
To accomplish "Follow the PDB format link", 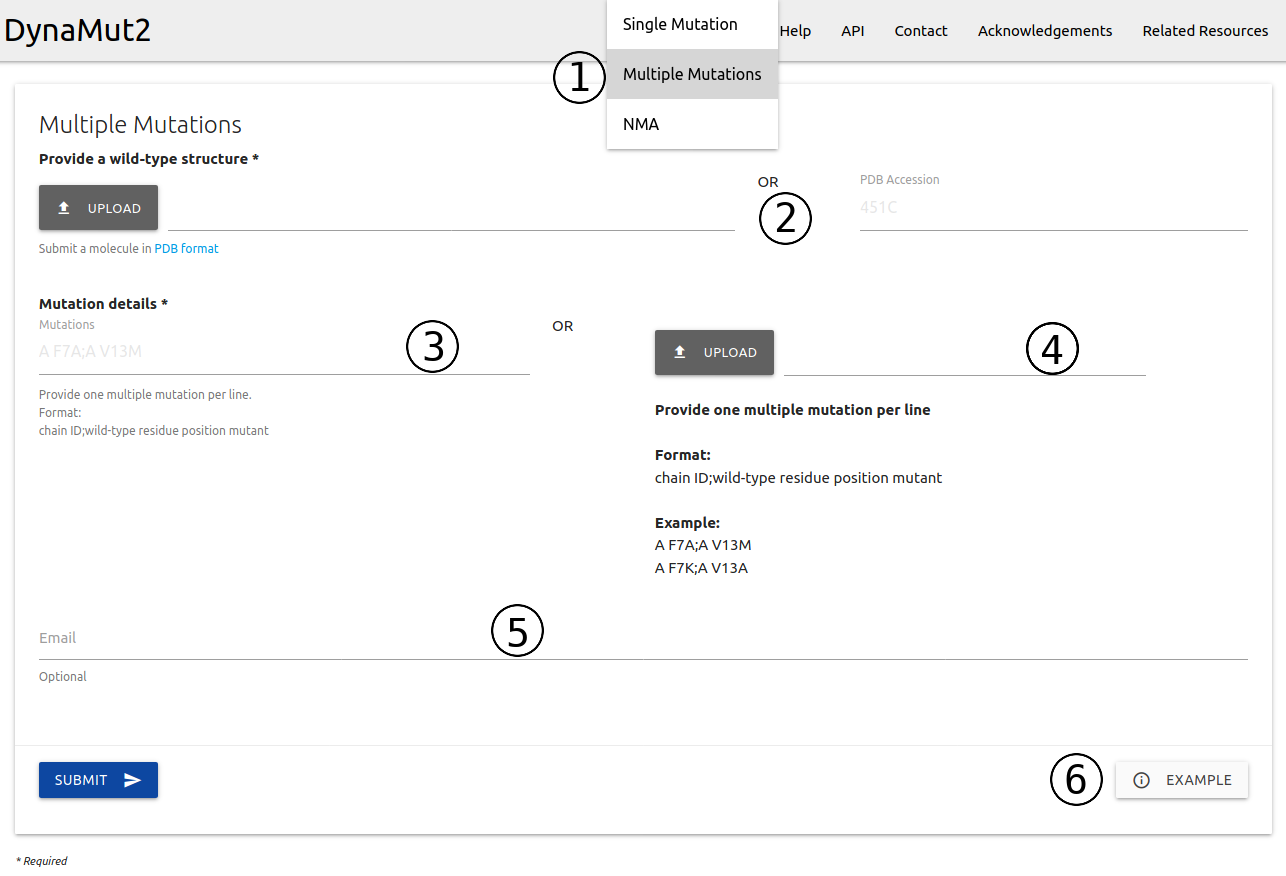I will coord(186,248).
